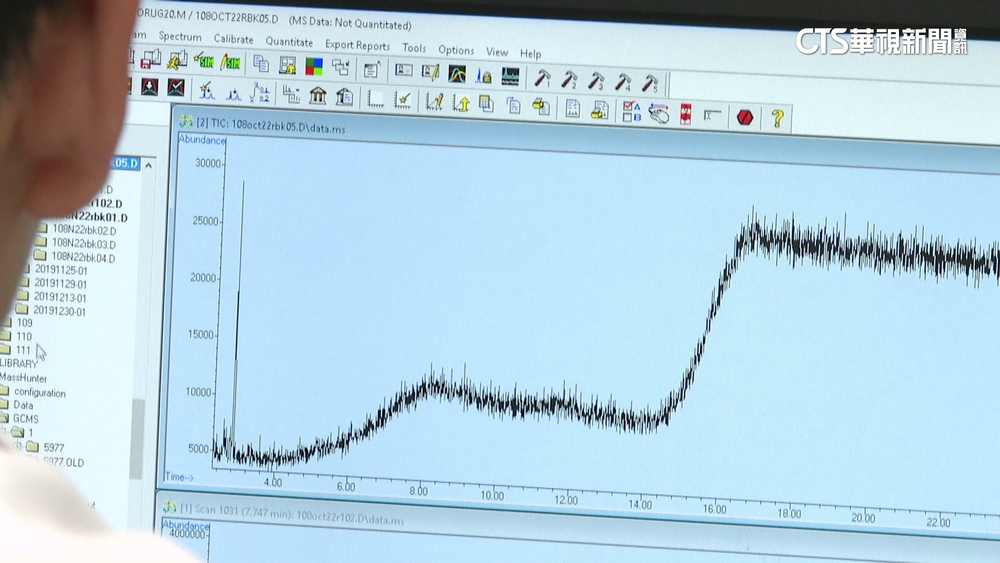Open the Quantitate menu

(x=289, y=42)
